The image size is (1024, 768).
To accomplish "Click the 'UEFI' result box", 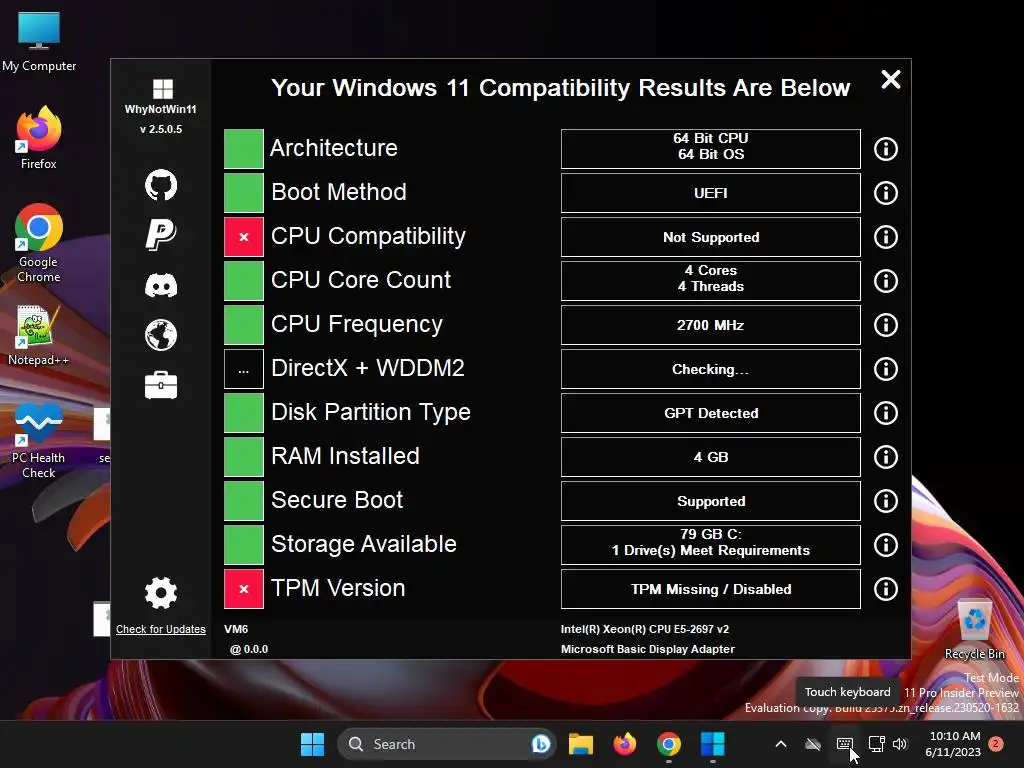I will click(x=711, y=193).
